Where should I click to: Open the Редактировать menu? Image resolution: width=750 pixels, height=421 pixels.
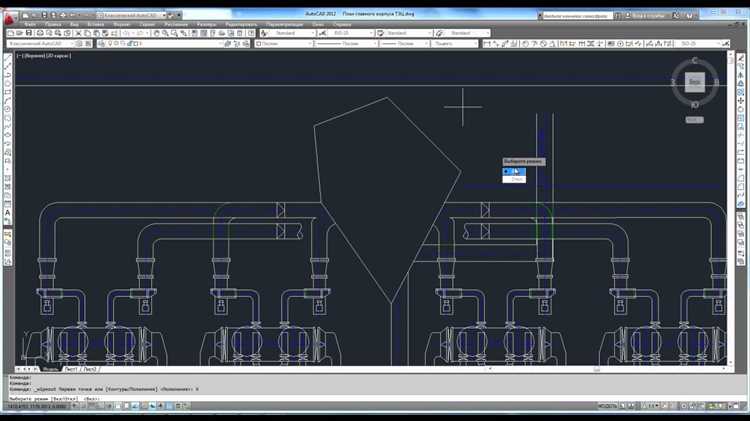click(241, 24)
